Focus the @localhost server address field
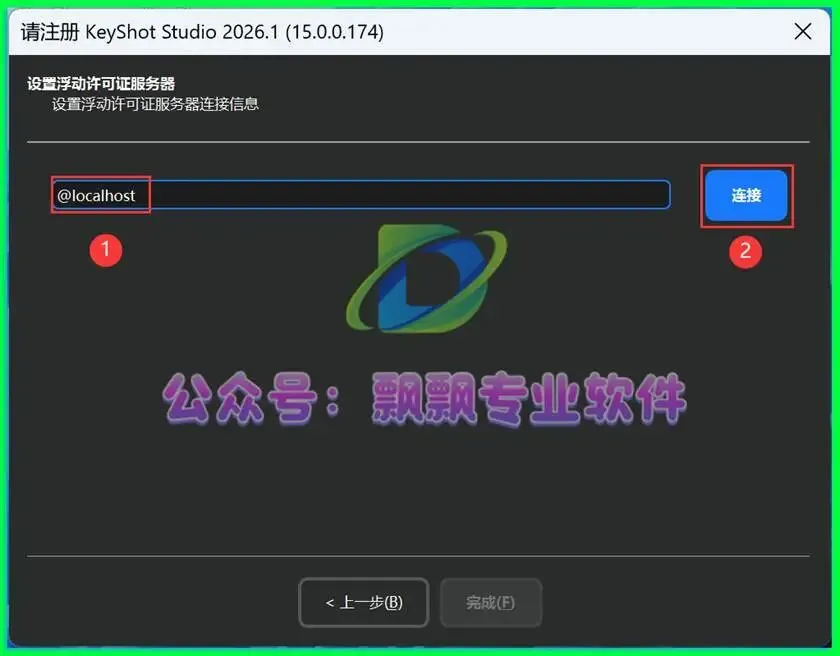 [361, 195]
